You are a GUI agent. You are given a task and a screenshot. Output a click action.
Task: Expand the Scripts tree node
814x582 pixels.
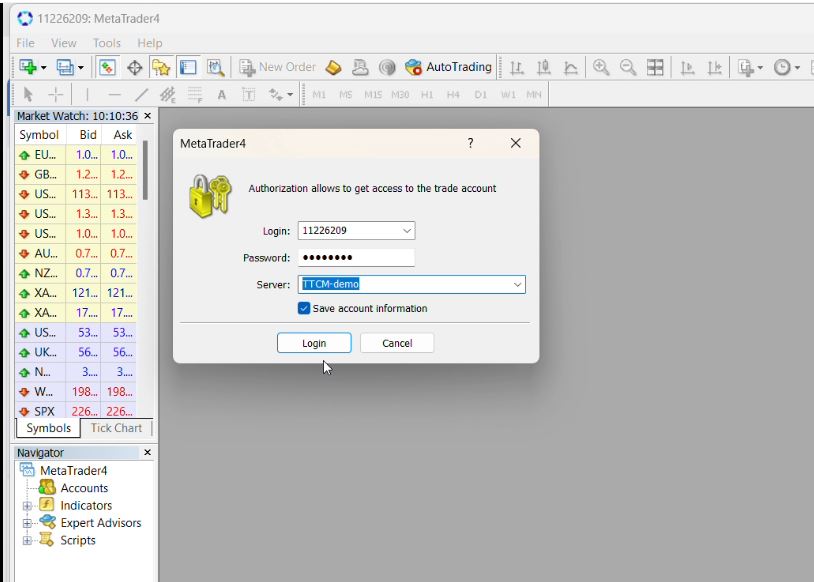tap(28, 540)
